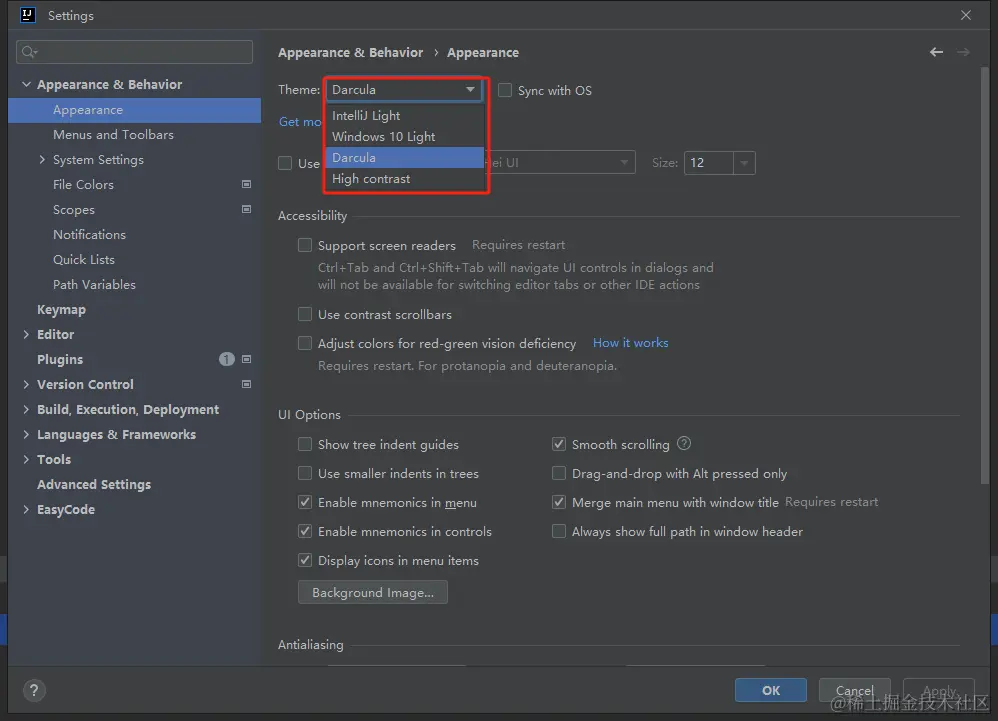The image size is (998, 721).
Task: Click the project-level icon beside Scopes
Action: click(246, 209)
